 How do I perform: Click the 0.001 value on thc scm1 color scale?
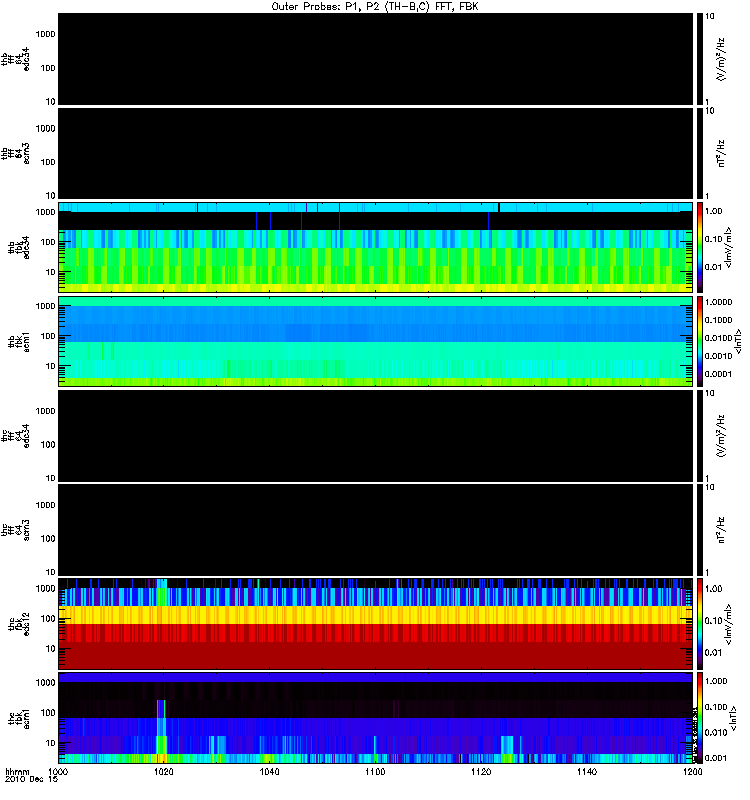pos(716,758)
